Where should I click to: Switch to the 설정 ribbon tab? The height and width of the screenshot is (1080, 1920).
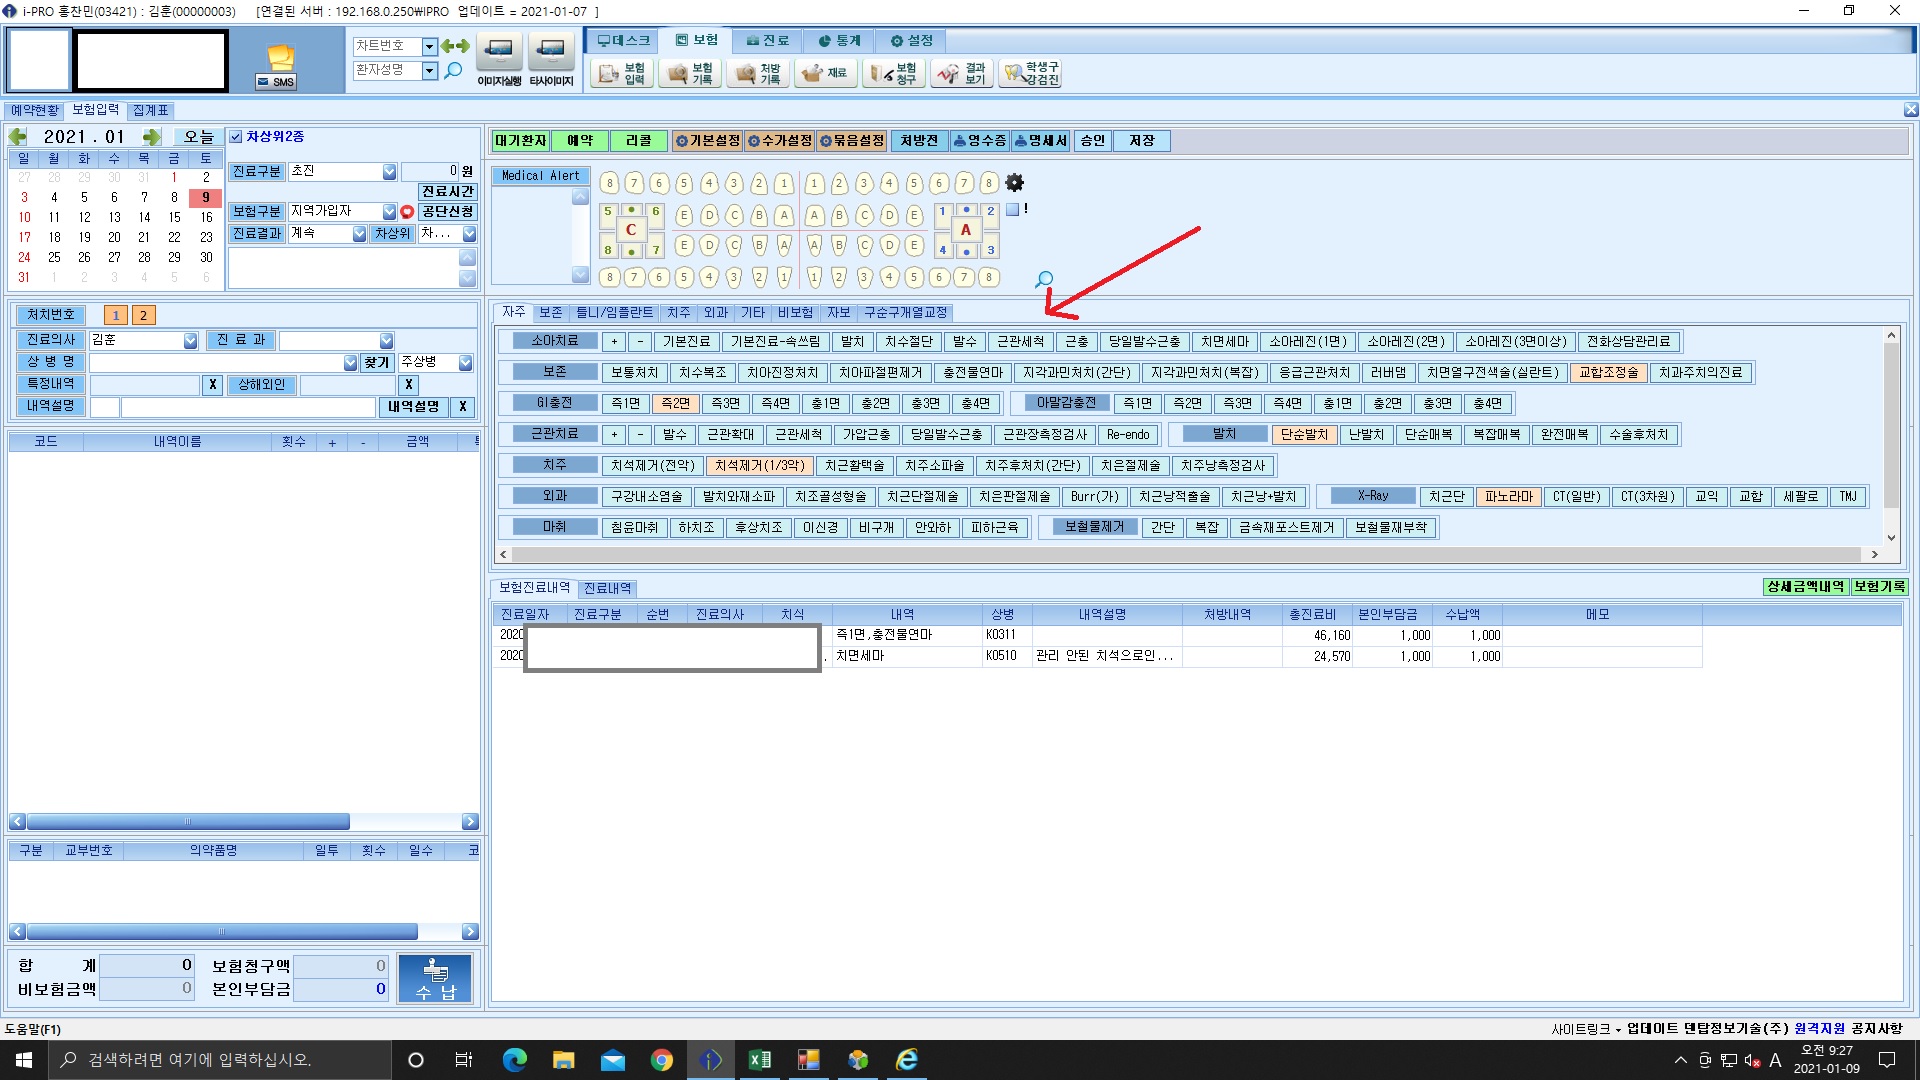(x=911, y=41)
